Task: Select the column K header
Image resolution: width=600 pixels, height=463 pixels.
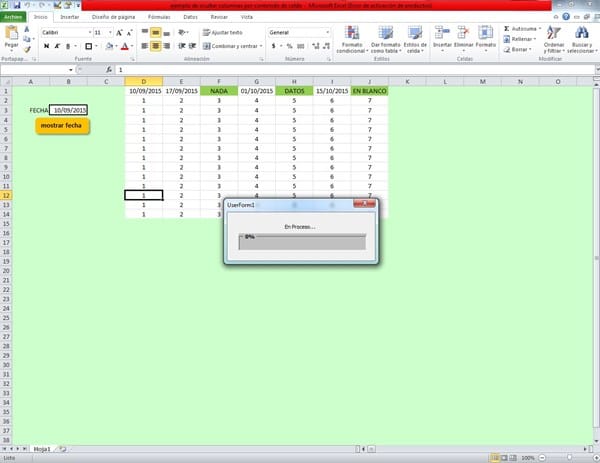Action: coord(407,82)
